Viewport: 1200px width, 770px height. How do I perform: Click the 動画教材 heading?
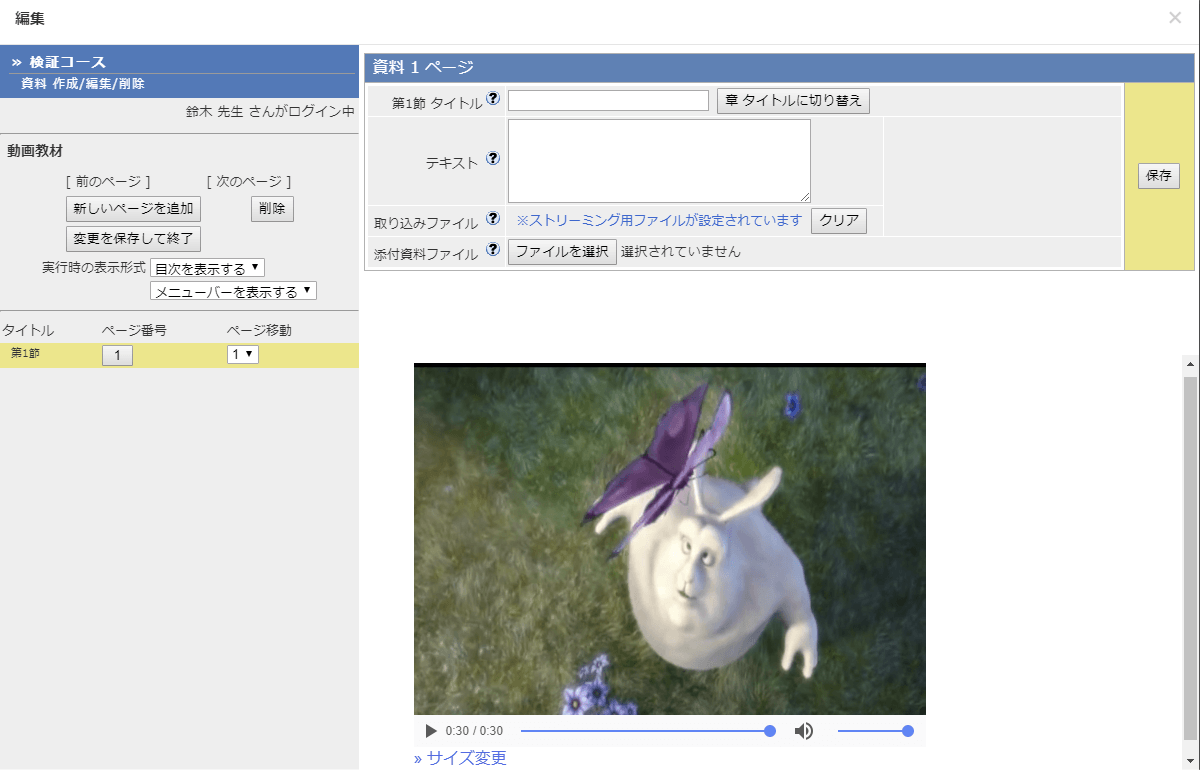click(x=35, y=151)
